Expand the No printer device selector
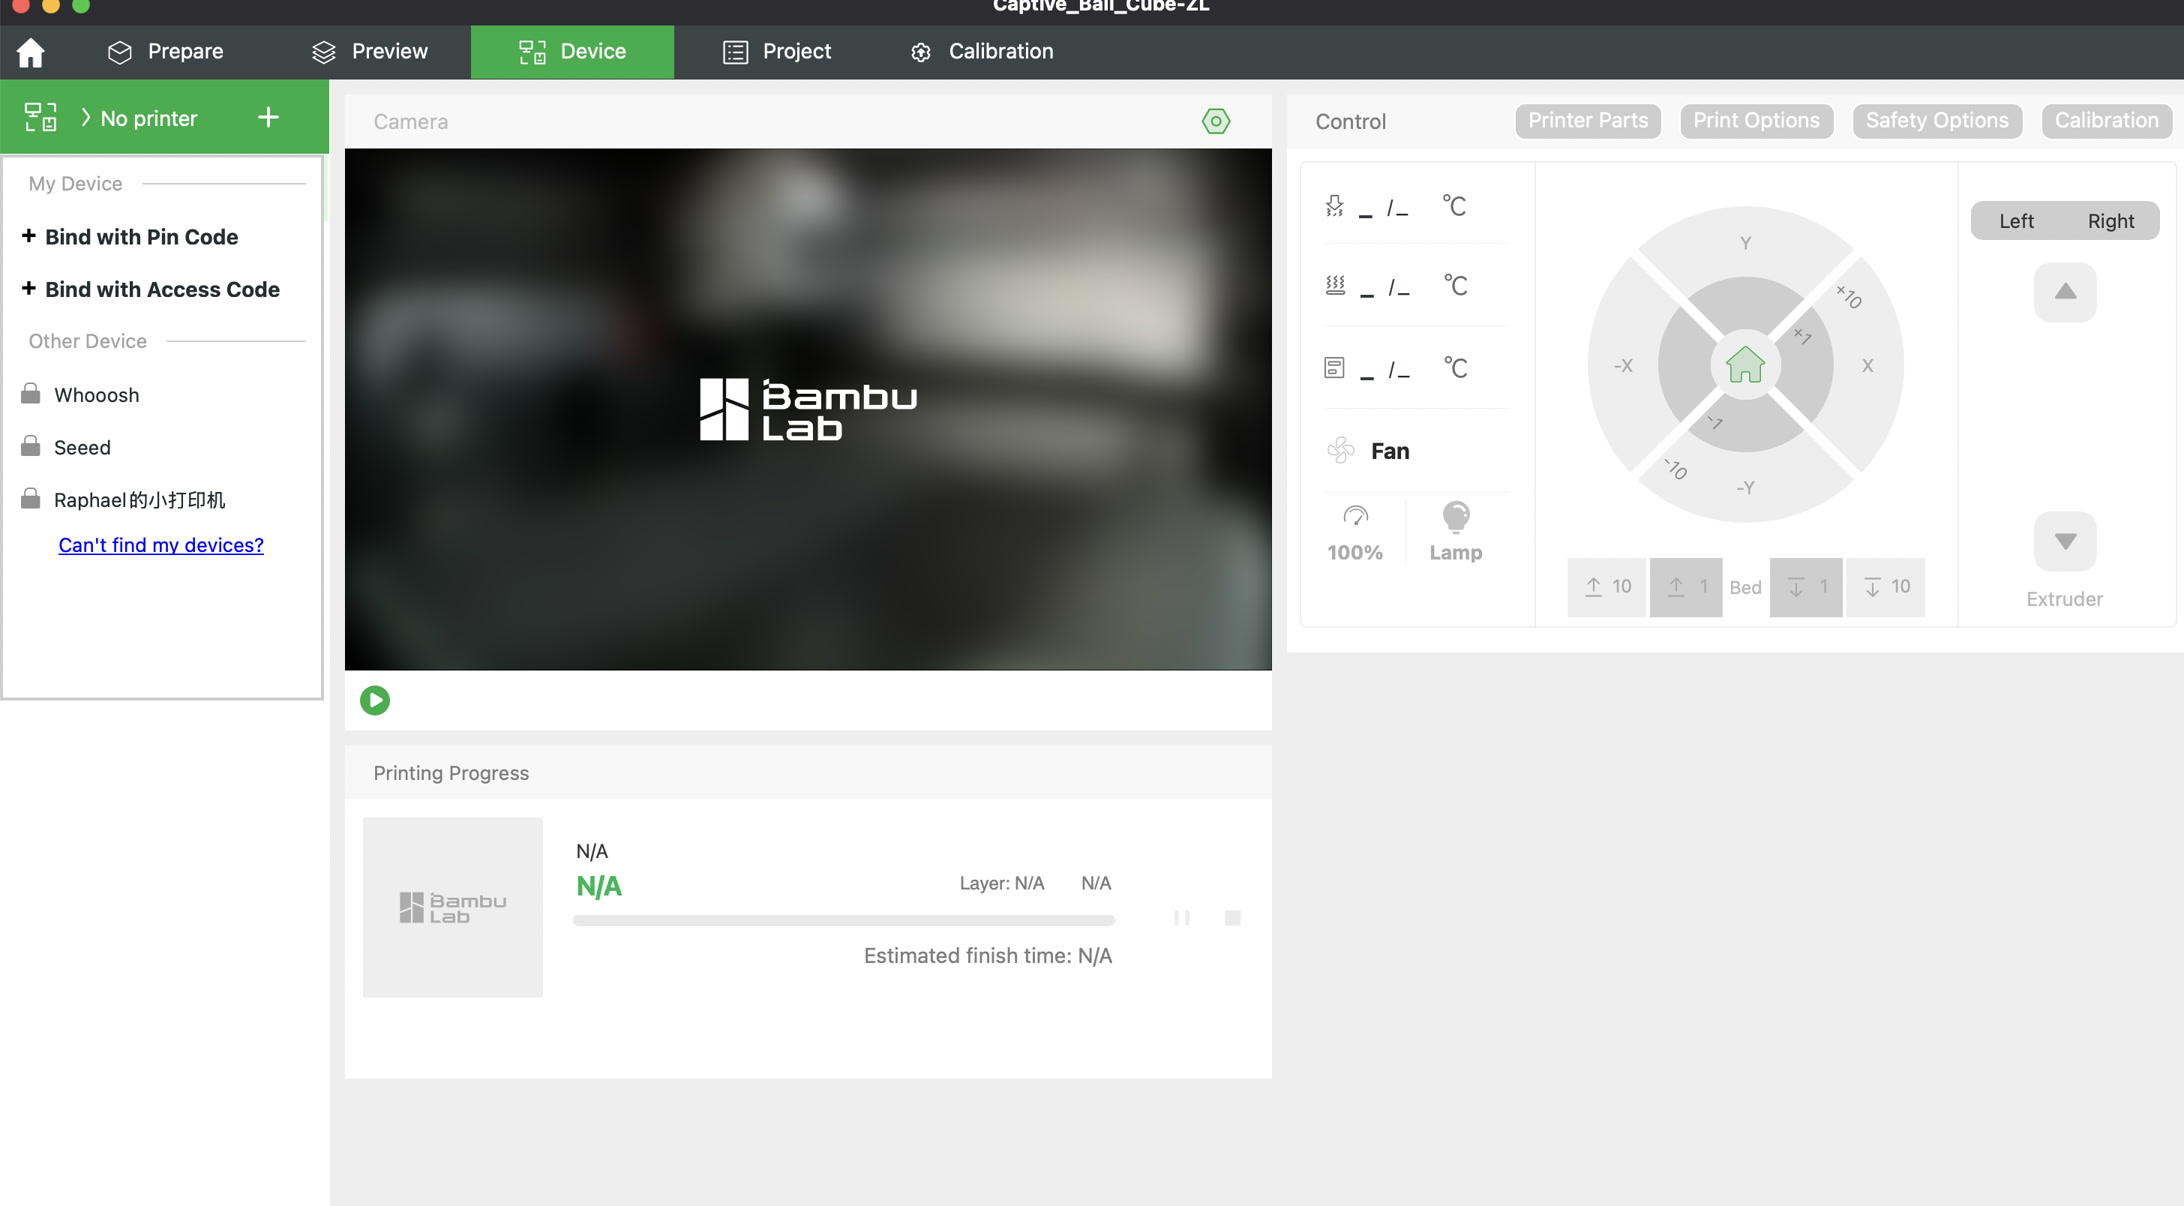This screenshot has height=1206, width=2184. [138, 118]
